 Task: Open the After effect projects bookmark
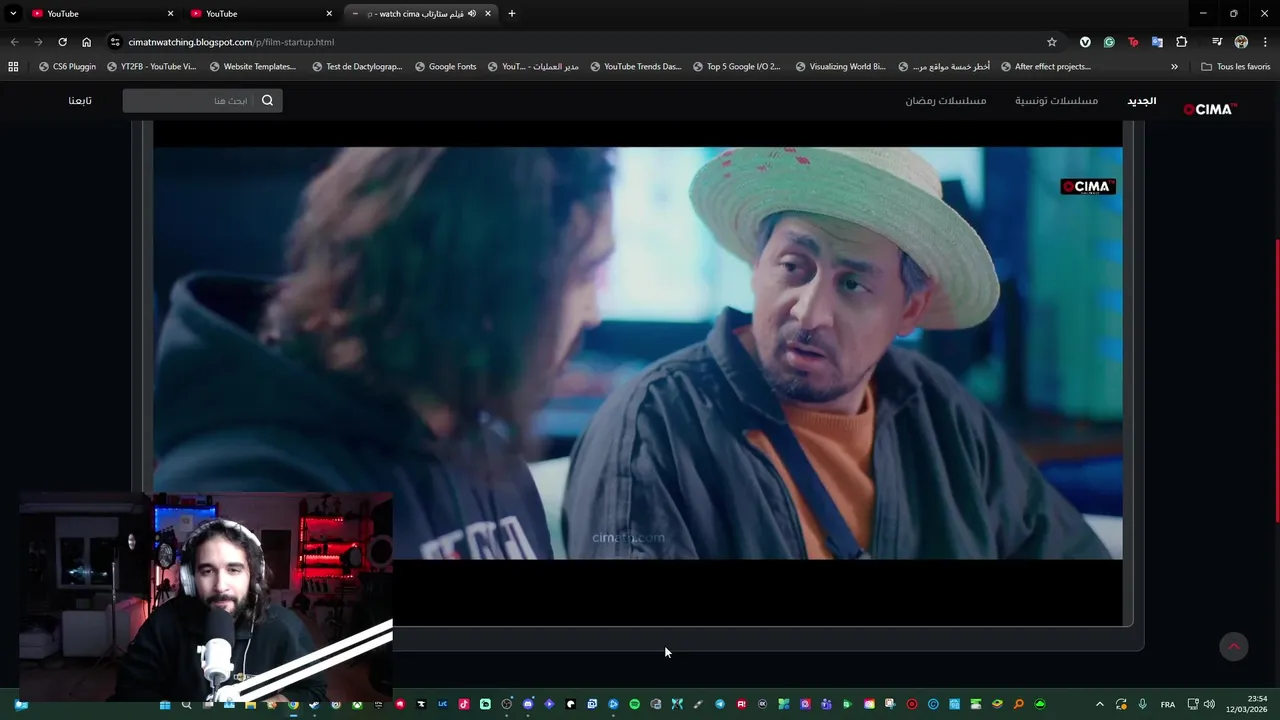point(1046,67)
